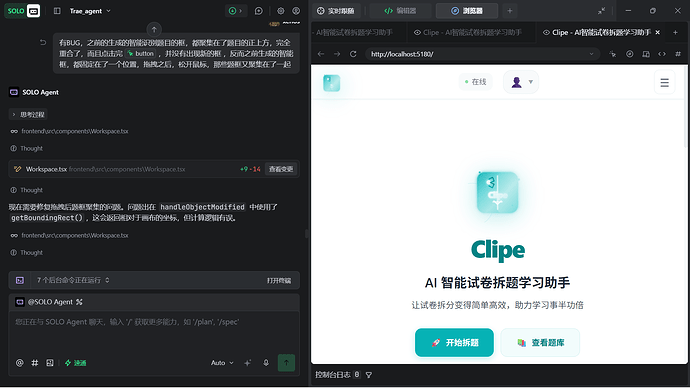
Task: Open the user avatar dropdown
Action: [x=521, y=82]
